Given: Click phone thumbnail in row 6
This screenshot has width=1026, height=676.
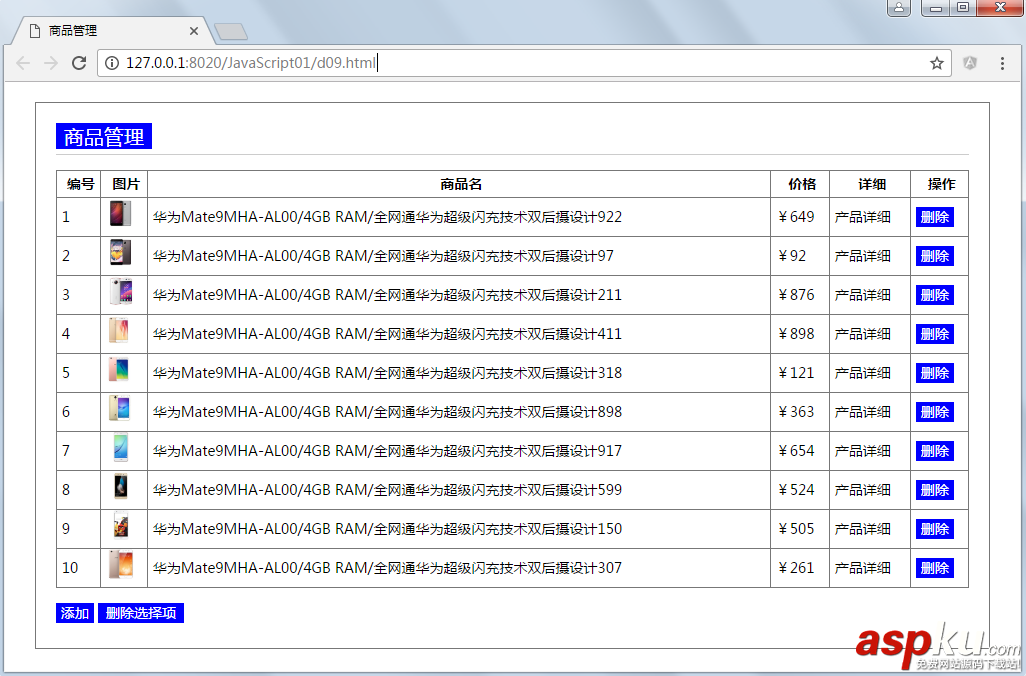Looking at the screenshot, I should tap(120, 408).
